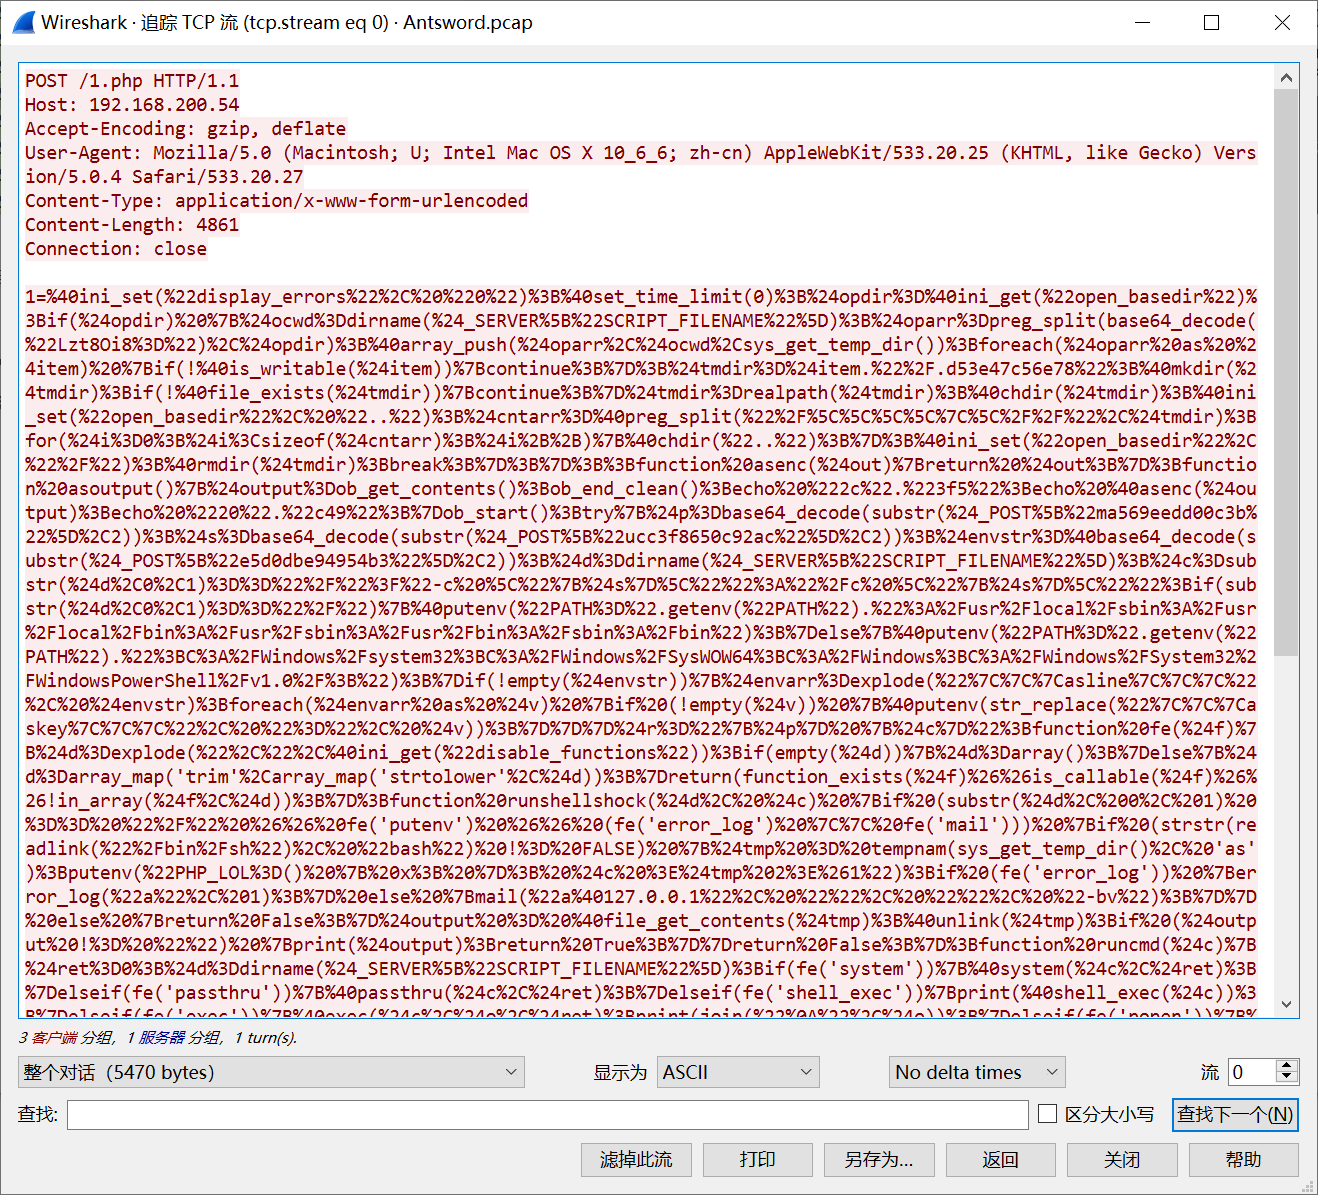1318x1195 pixels.
Task: Click the "Accept-Encoding: gzip, deflate" line
Action: click(x=186, y=129)
